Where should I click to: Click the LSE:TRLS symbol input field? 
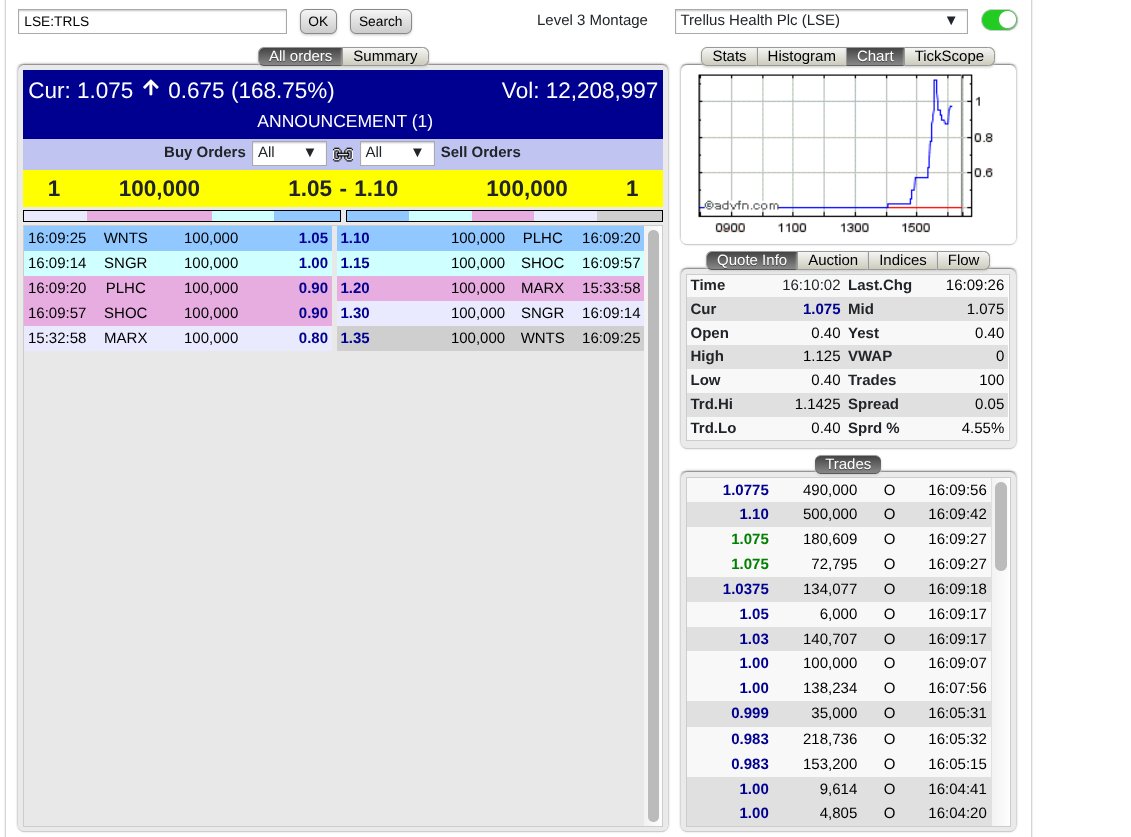pos(152,22)
